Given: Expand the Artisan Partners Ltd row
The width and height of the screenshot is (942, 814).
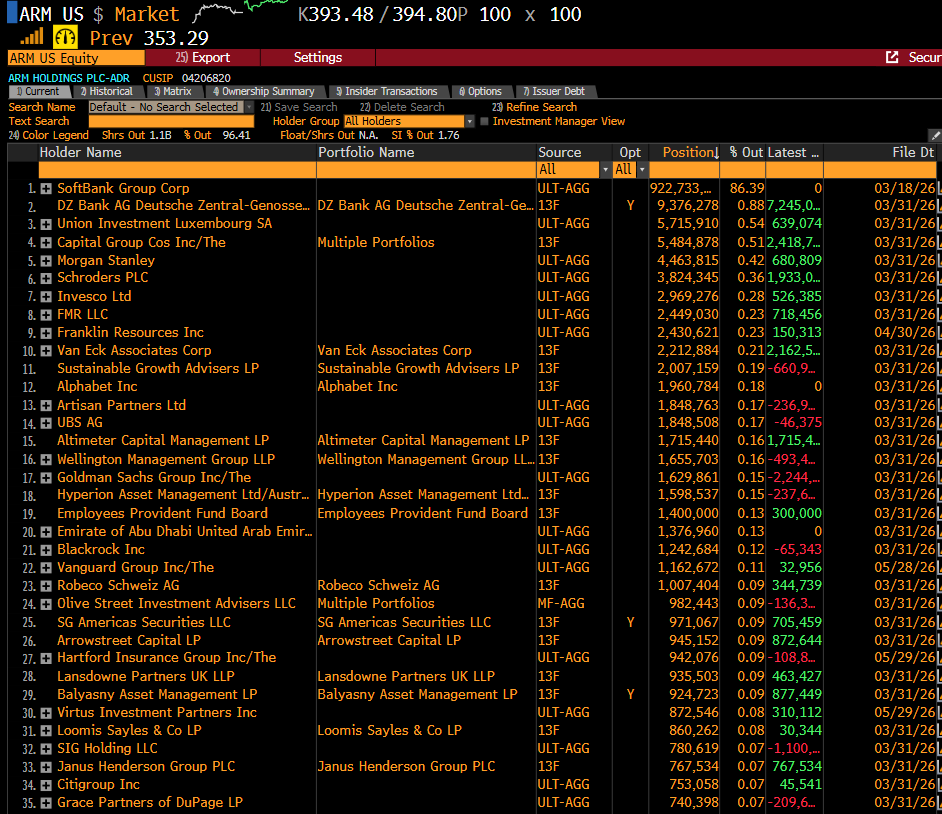Looking at the screenshot, I should pos(46,405).
